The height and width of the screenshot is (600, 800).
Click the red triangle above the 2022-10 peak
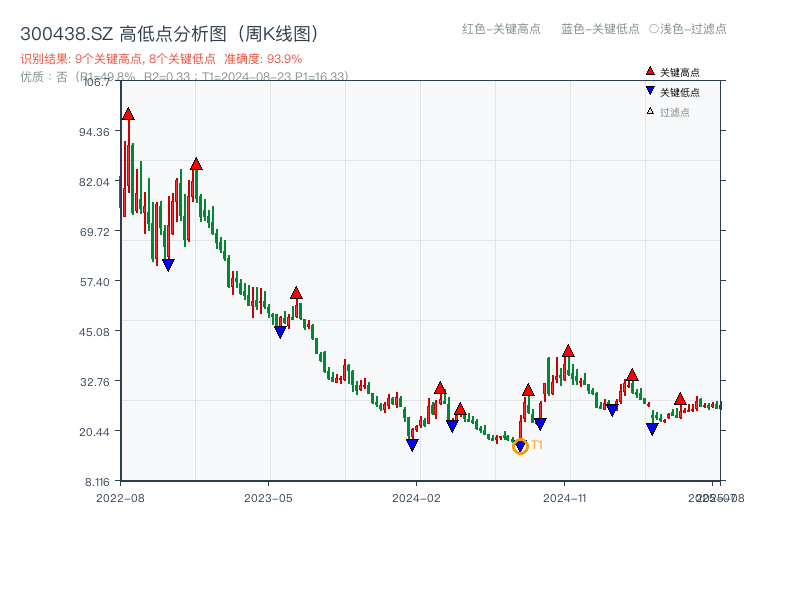point(198,162)
